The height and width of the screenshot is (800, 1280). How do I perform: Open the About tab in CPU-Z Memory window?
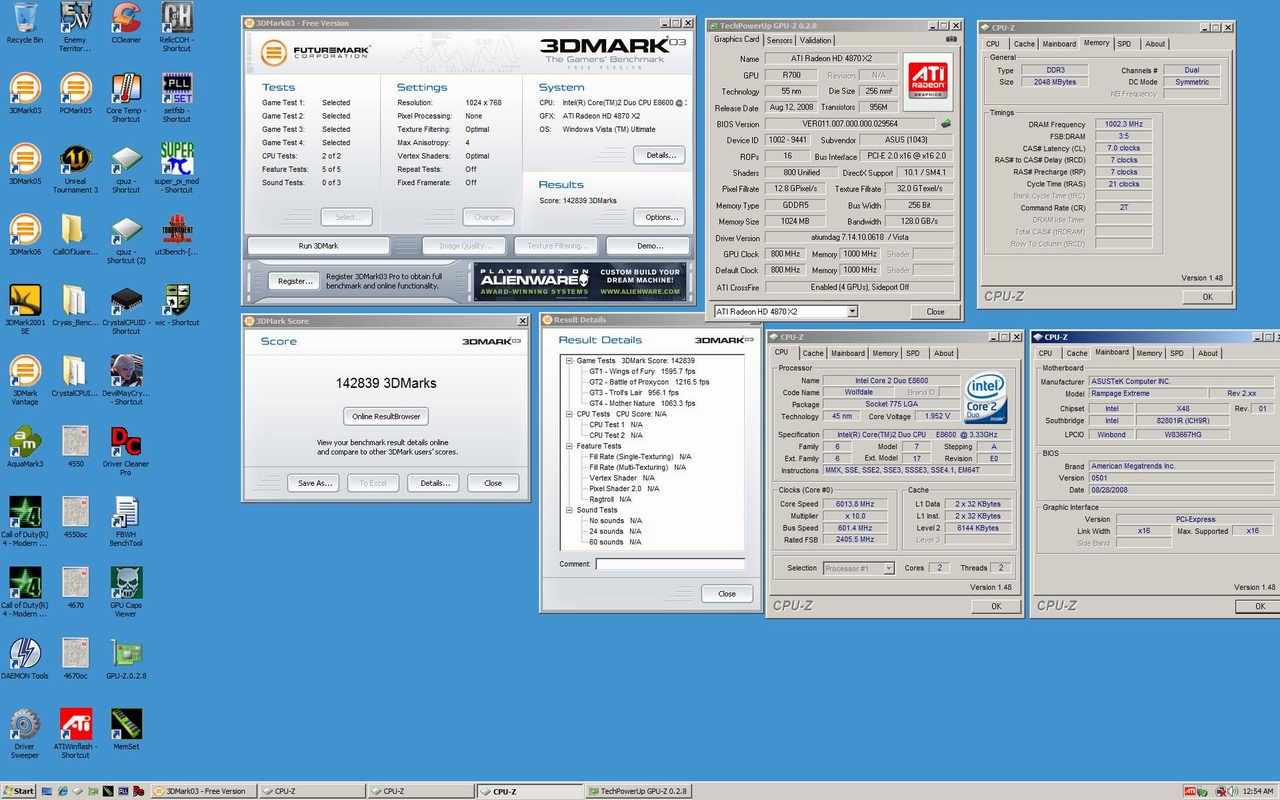point(1155,44)
